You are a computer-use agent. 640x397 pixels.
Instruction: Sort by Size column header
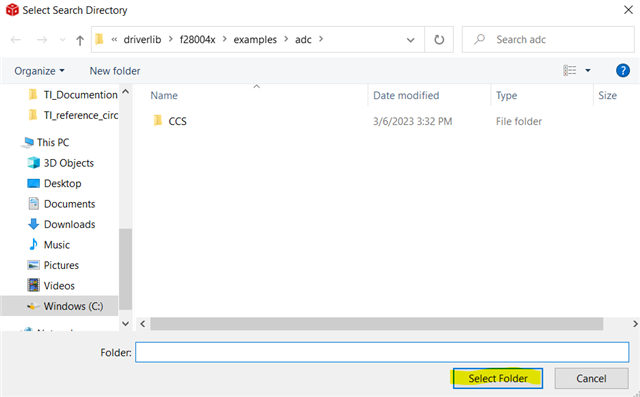coord(607,95)
